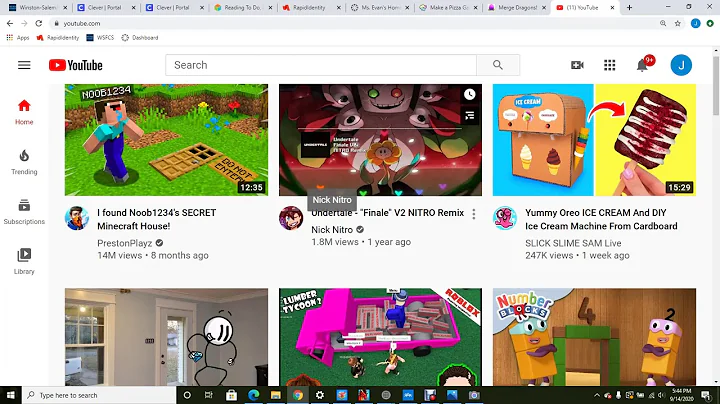
Task: Open Dashboard bookmark
Action: (x=140, y=38)
